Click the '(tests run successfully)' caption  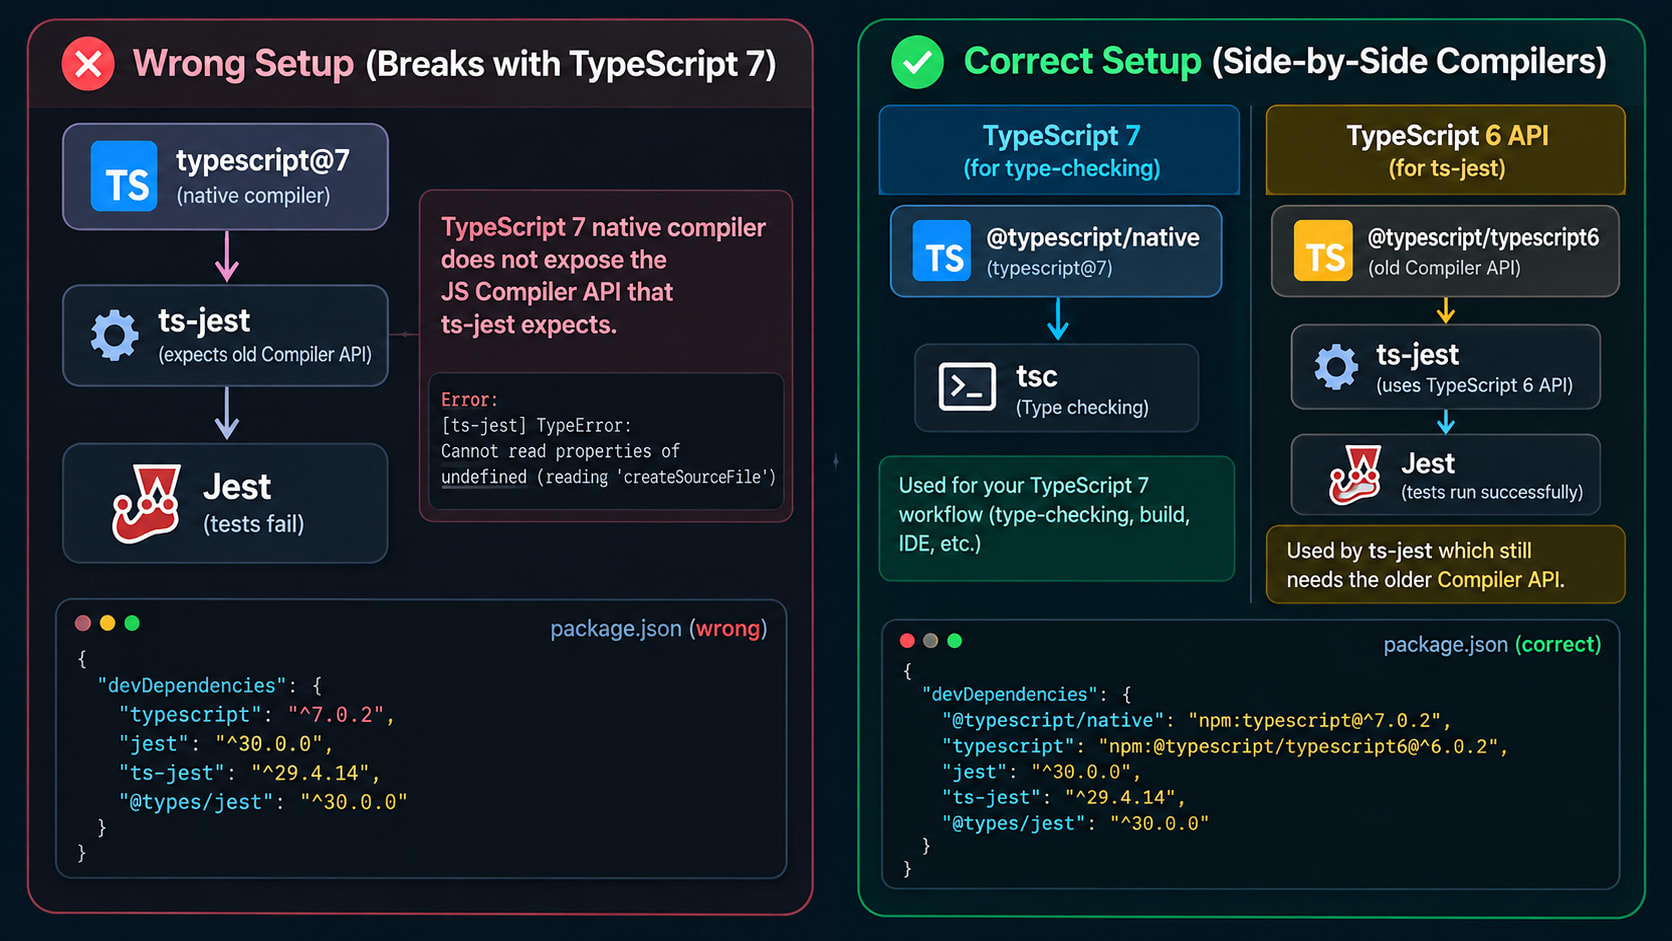[x=1492, y=492]
